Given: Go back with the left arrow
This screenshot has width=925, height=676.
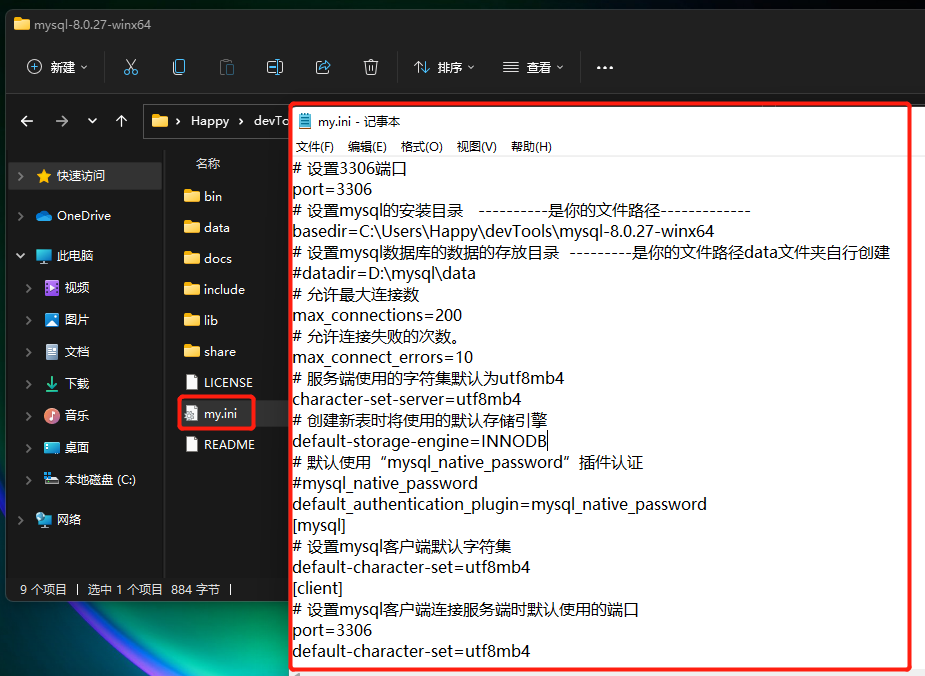Looking at the screenshot, I should [x=27, y=121].
